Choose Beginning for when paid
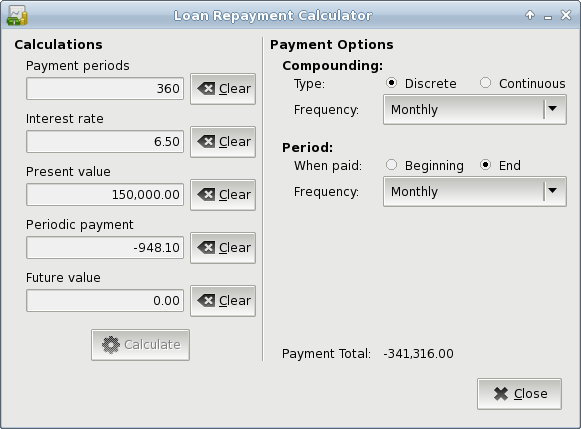581x429 pixels. tap(391, 164)
